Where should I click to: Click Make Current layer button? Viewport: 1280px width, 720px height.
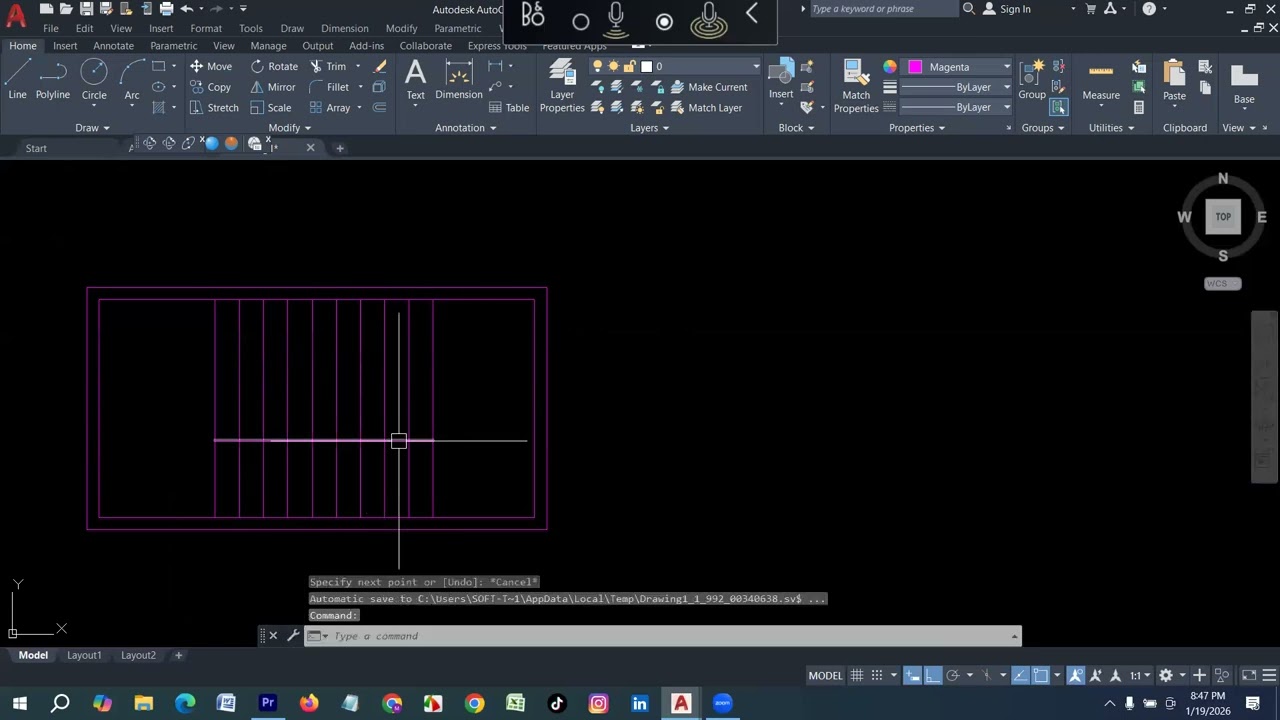tap(708, 87)
